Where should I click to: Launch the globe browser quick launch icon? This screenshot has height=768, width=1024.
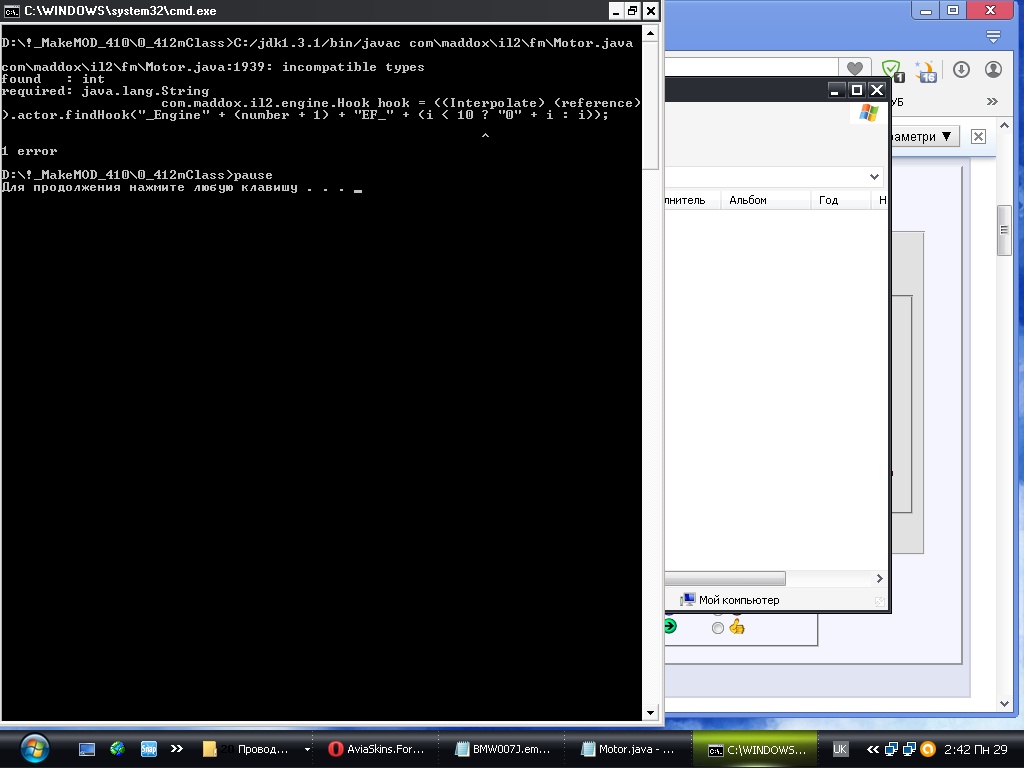[x=118, y=748]
